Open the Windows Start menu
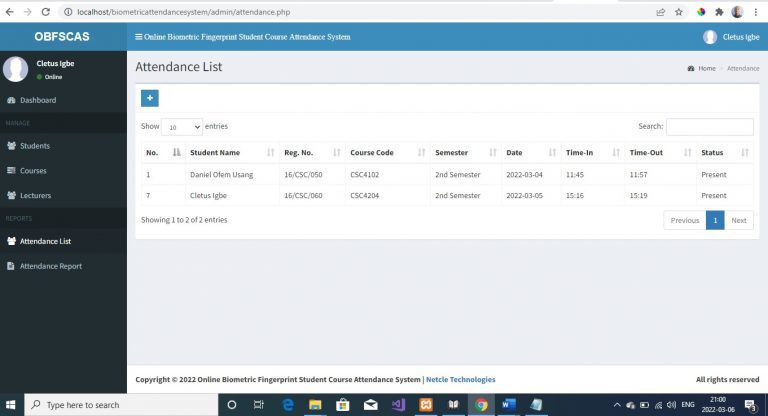Screen dimensions: 768x416 coord(11,405)
